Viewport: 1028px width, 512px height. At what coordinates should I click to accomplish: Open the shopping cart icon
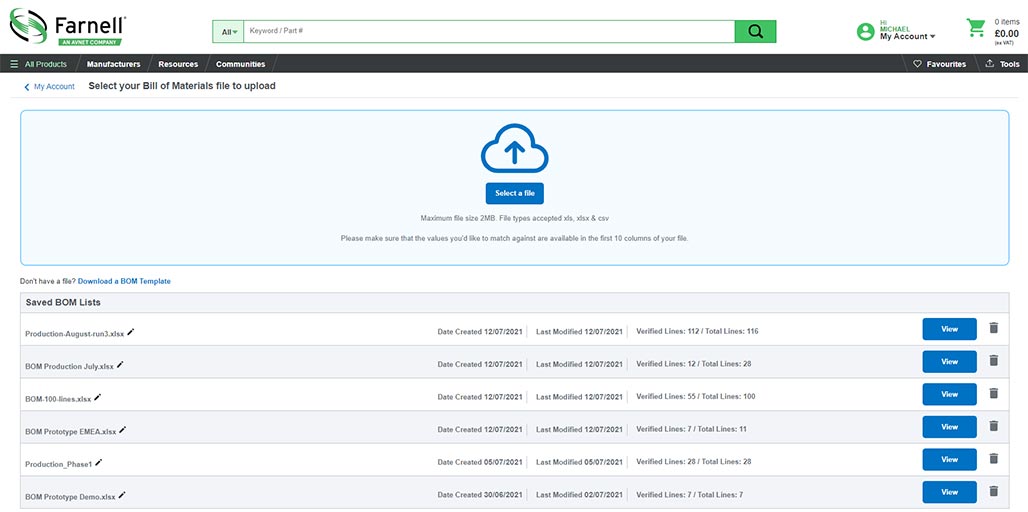coord(976,28)
